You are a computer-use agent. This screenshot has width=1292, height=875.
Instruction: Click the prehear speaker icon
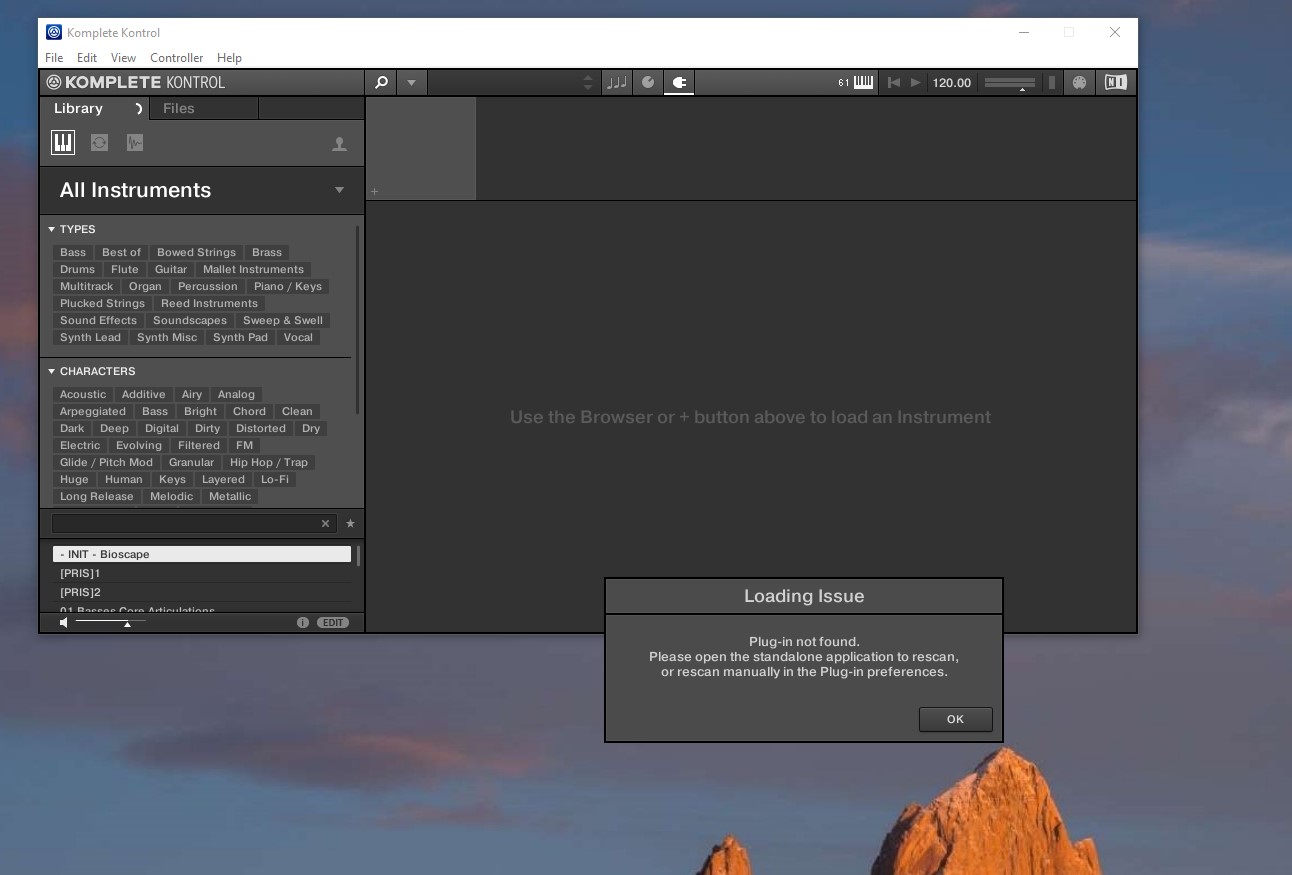click(x=64, y=623)
